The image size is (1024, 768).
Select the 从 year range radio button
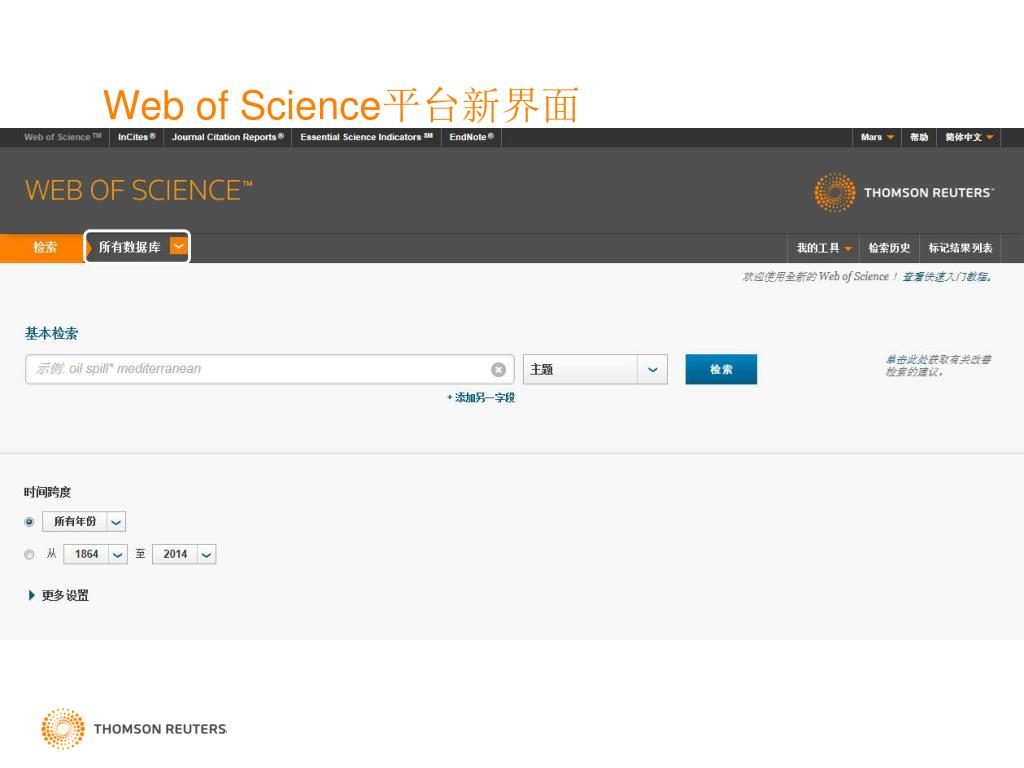click(x=29, y=554)
